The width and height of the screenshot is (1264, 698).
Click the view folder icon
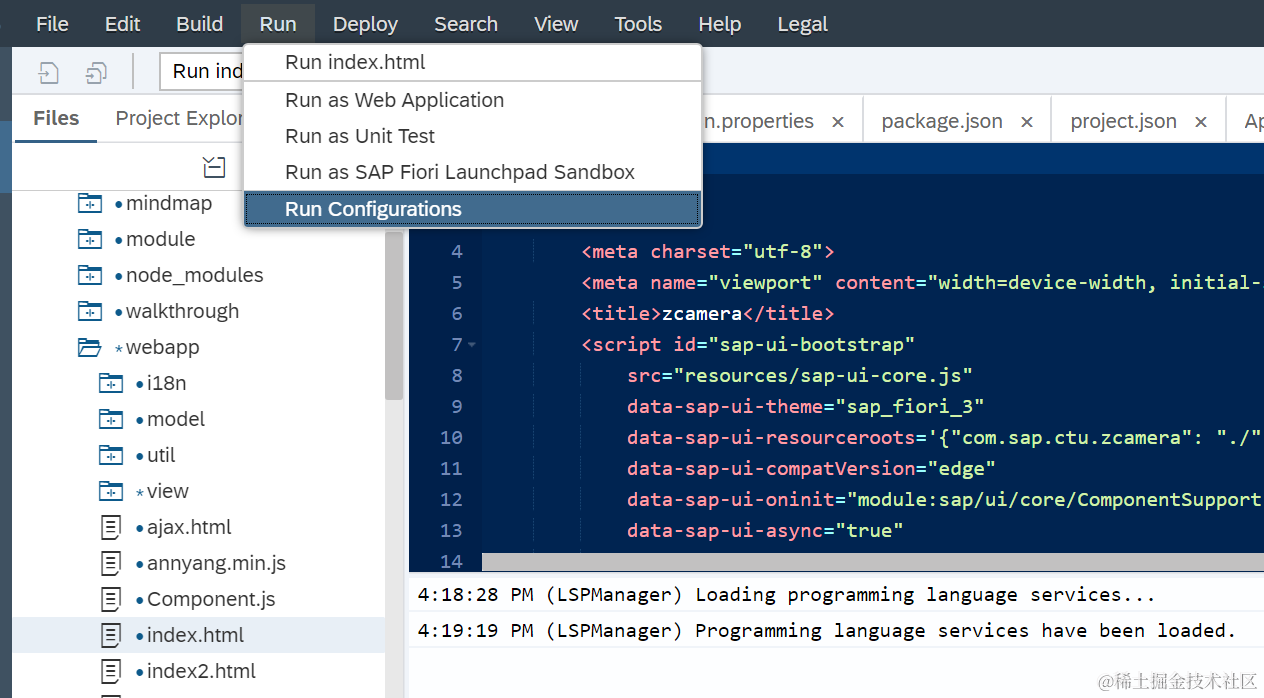[x=111, y=491]
